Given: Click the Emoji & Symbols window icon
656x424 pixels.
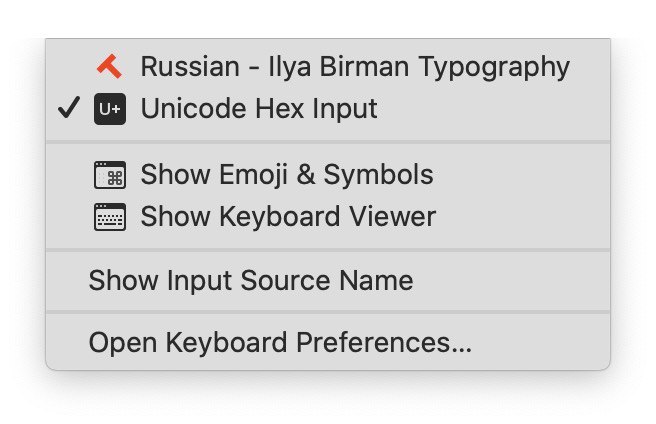Looking at the screenshot, I should click(x=110, y=175).
